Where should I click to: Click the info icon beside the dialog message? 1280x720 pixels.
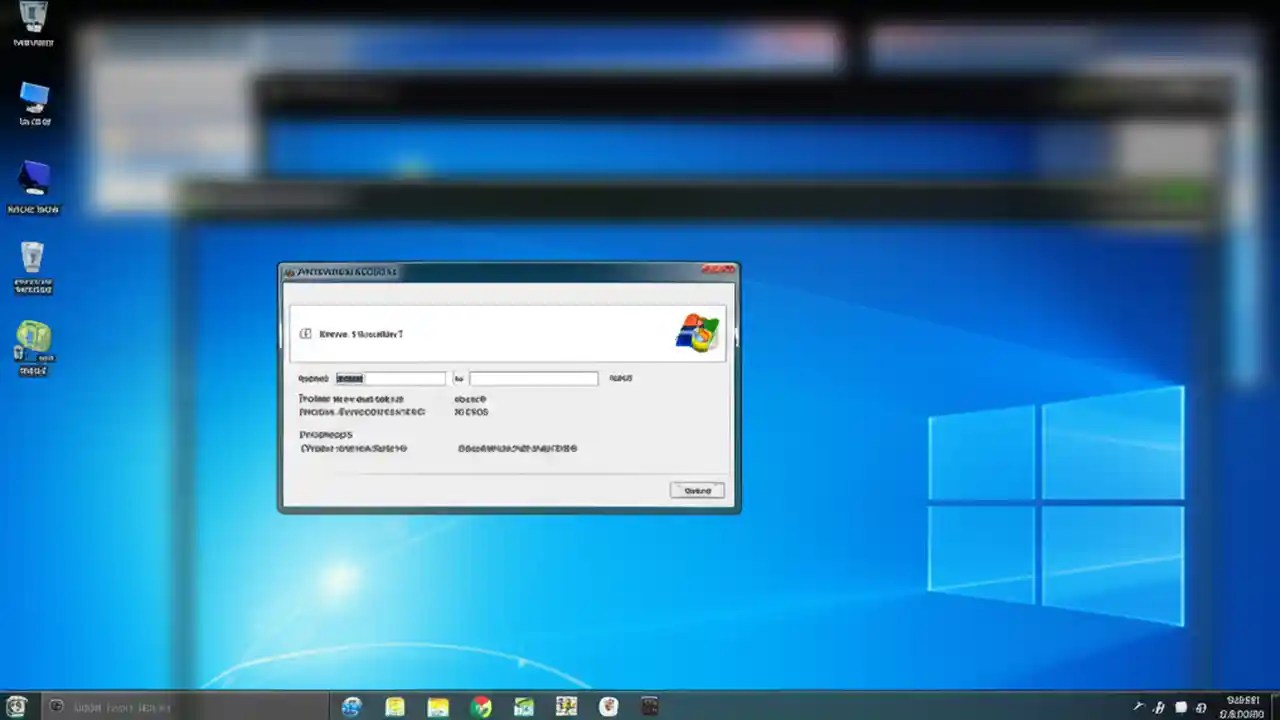305,334
